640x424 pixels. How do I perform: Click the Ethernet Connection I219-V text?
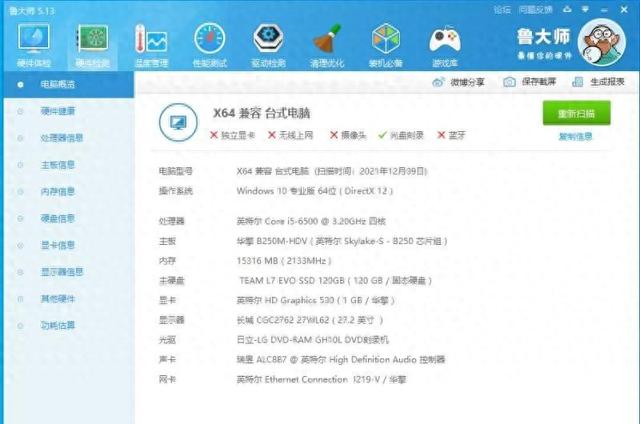point(322,379)
